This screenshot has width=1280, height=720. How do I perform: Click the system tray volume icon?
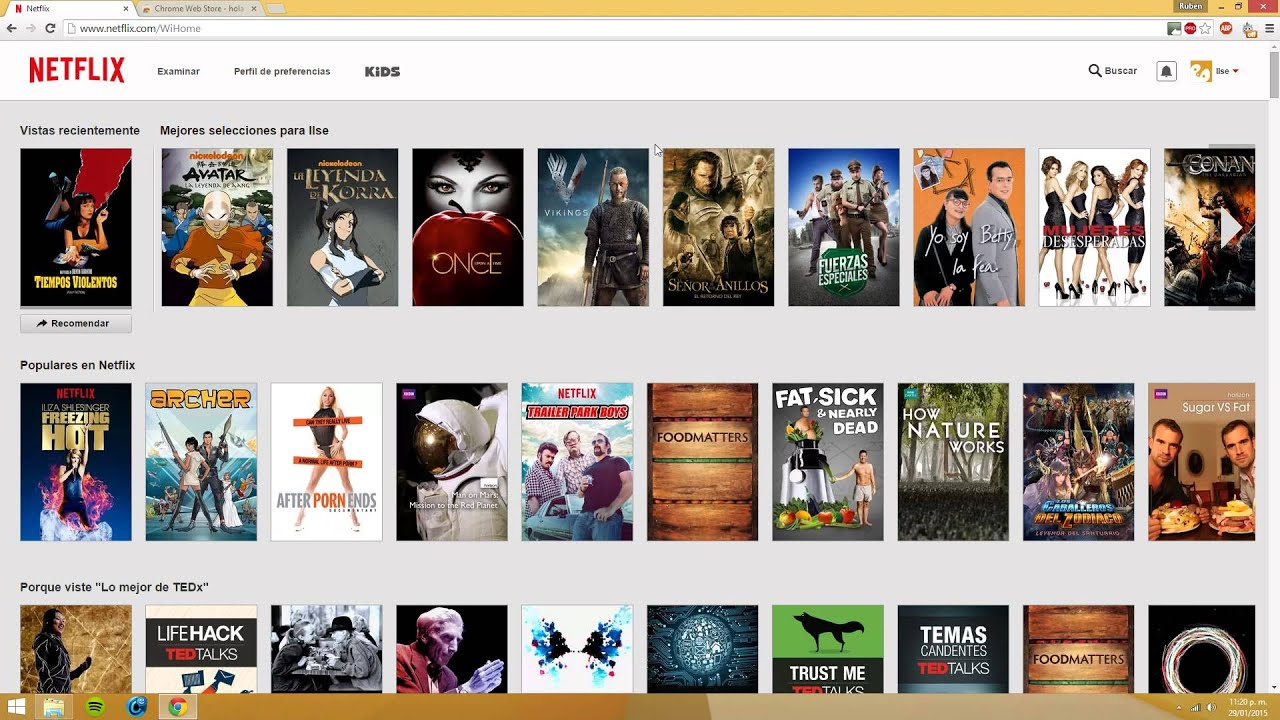(x=1211, y=707)
